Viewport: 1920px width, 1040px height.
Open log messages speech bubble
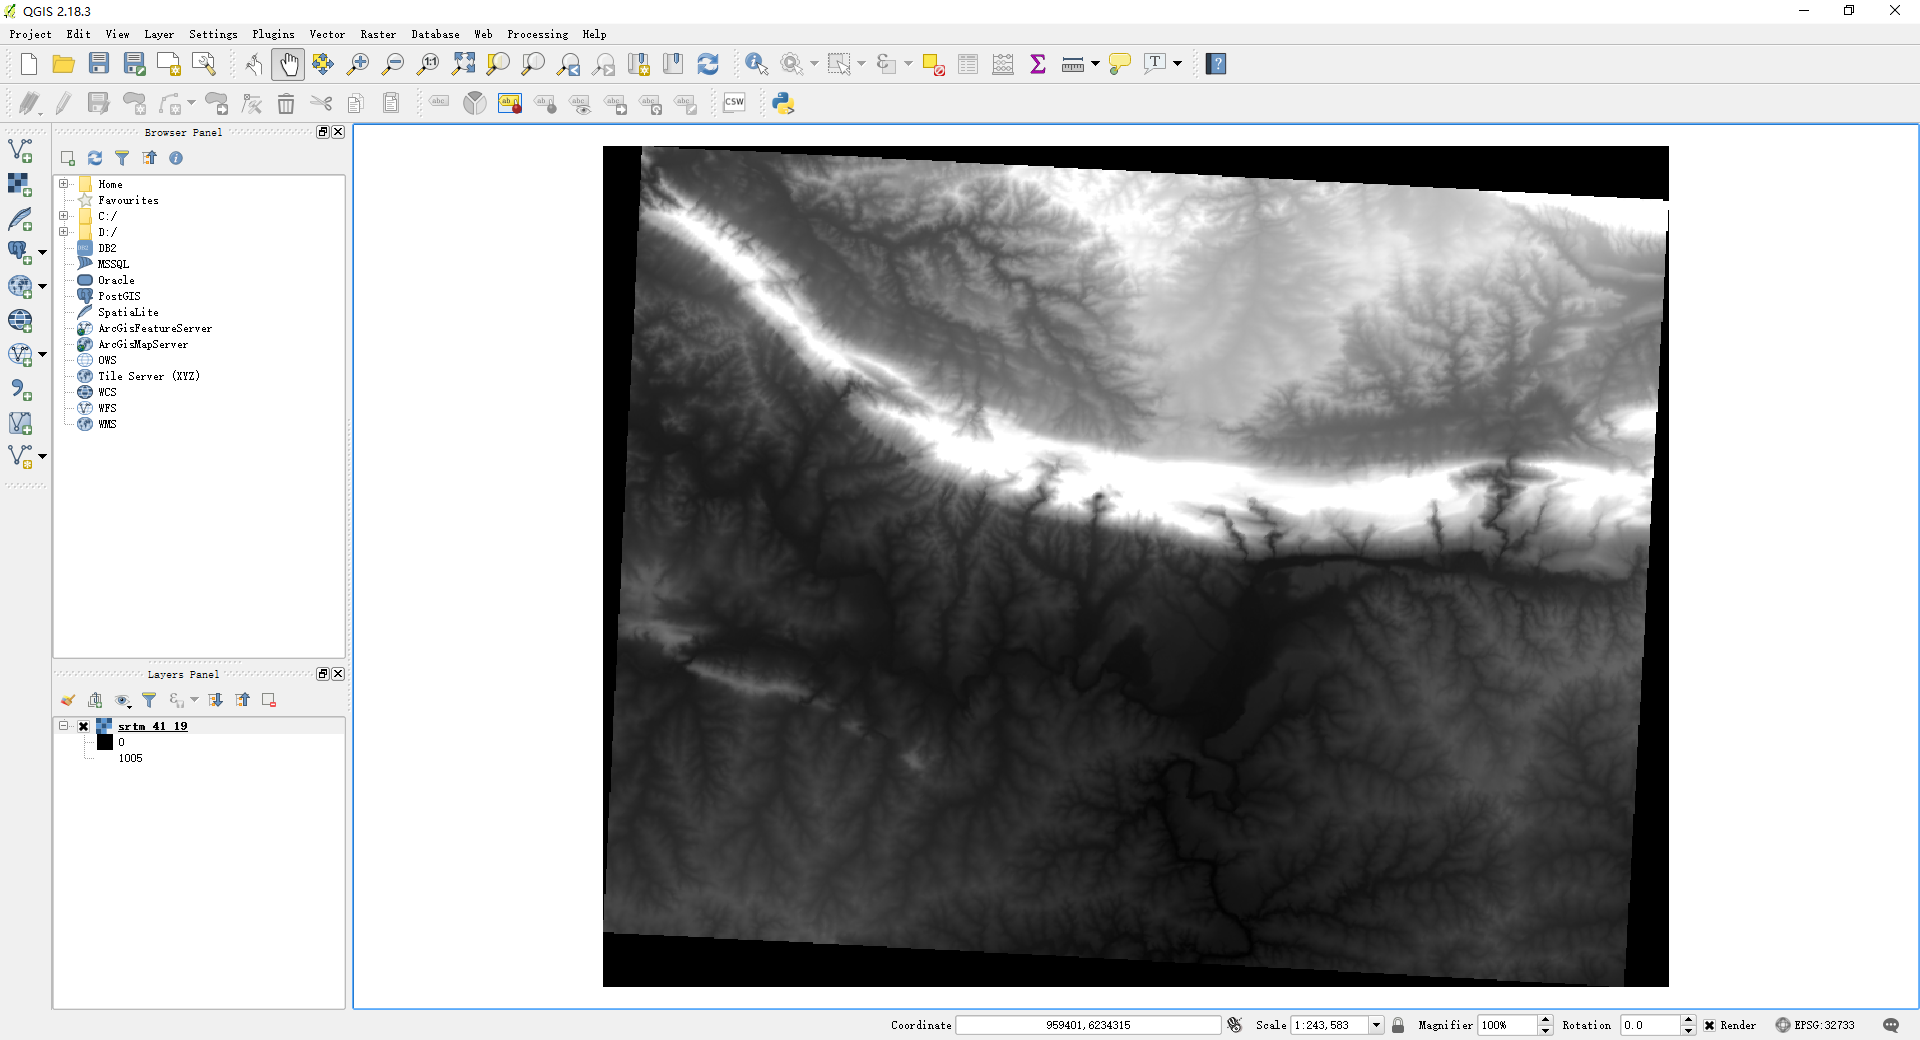click(1890, 1025)
